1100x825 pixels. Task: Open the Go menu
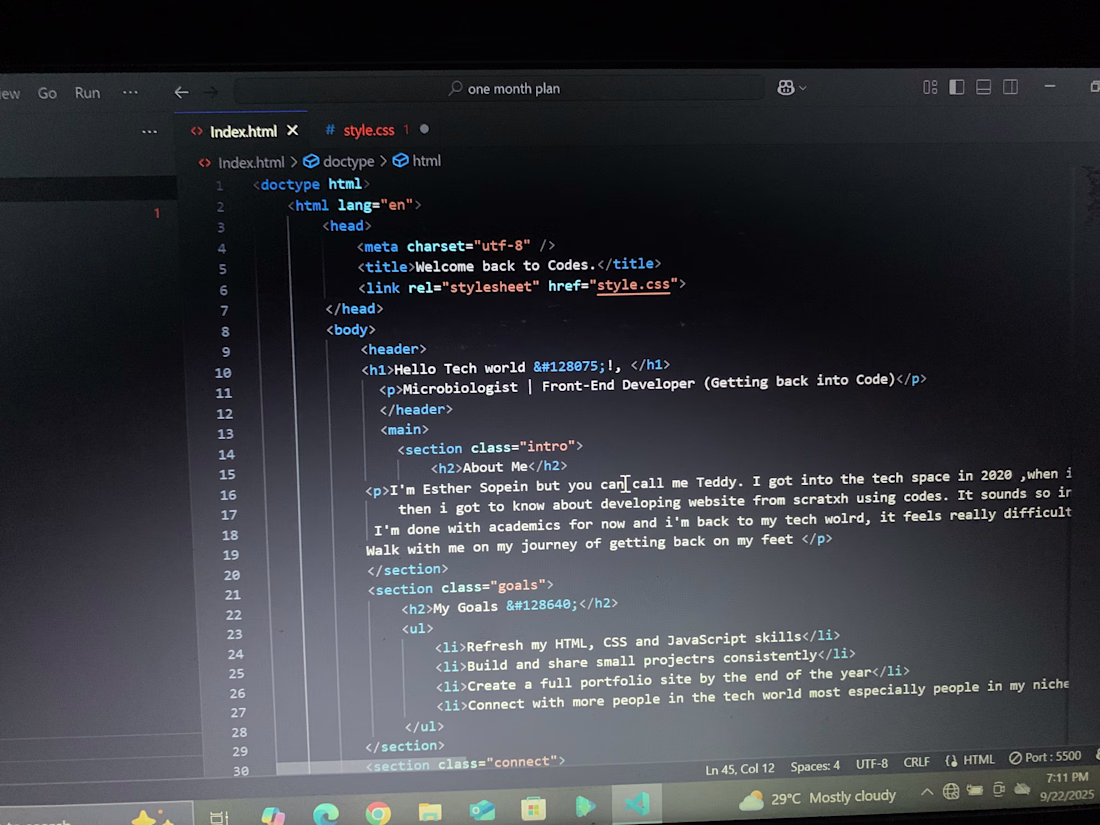[47, 93]
